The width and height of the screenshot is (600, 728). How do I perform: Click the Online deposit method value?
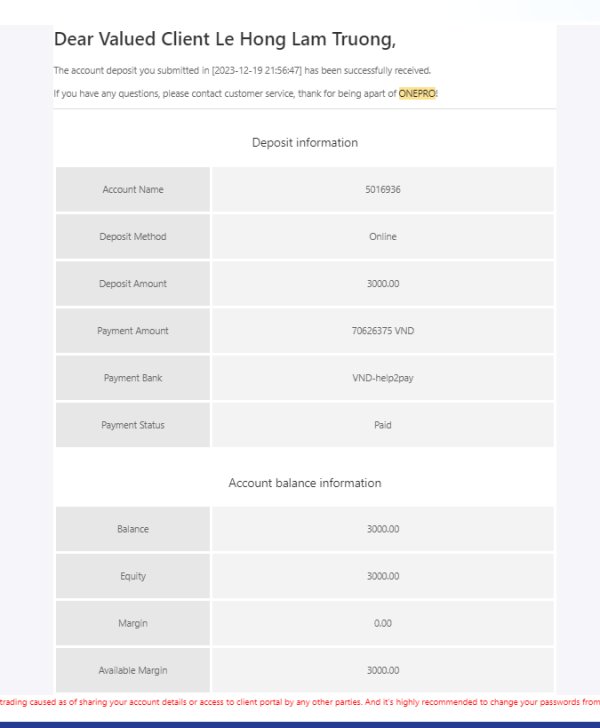[x=382, y=237]
